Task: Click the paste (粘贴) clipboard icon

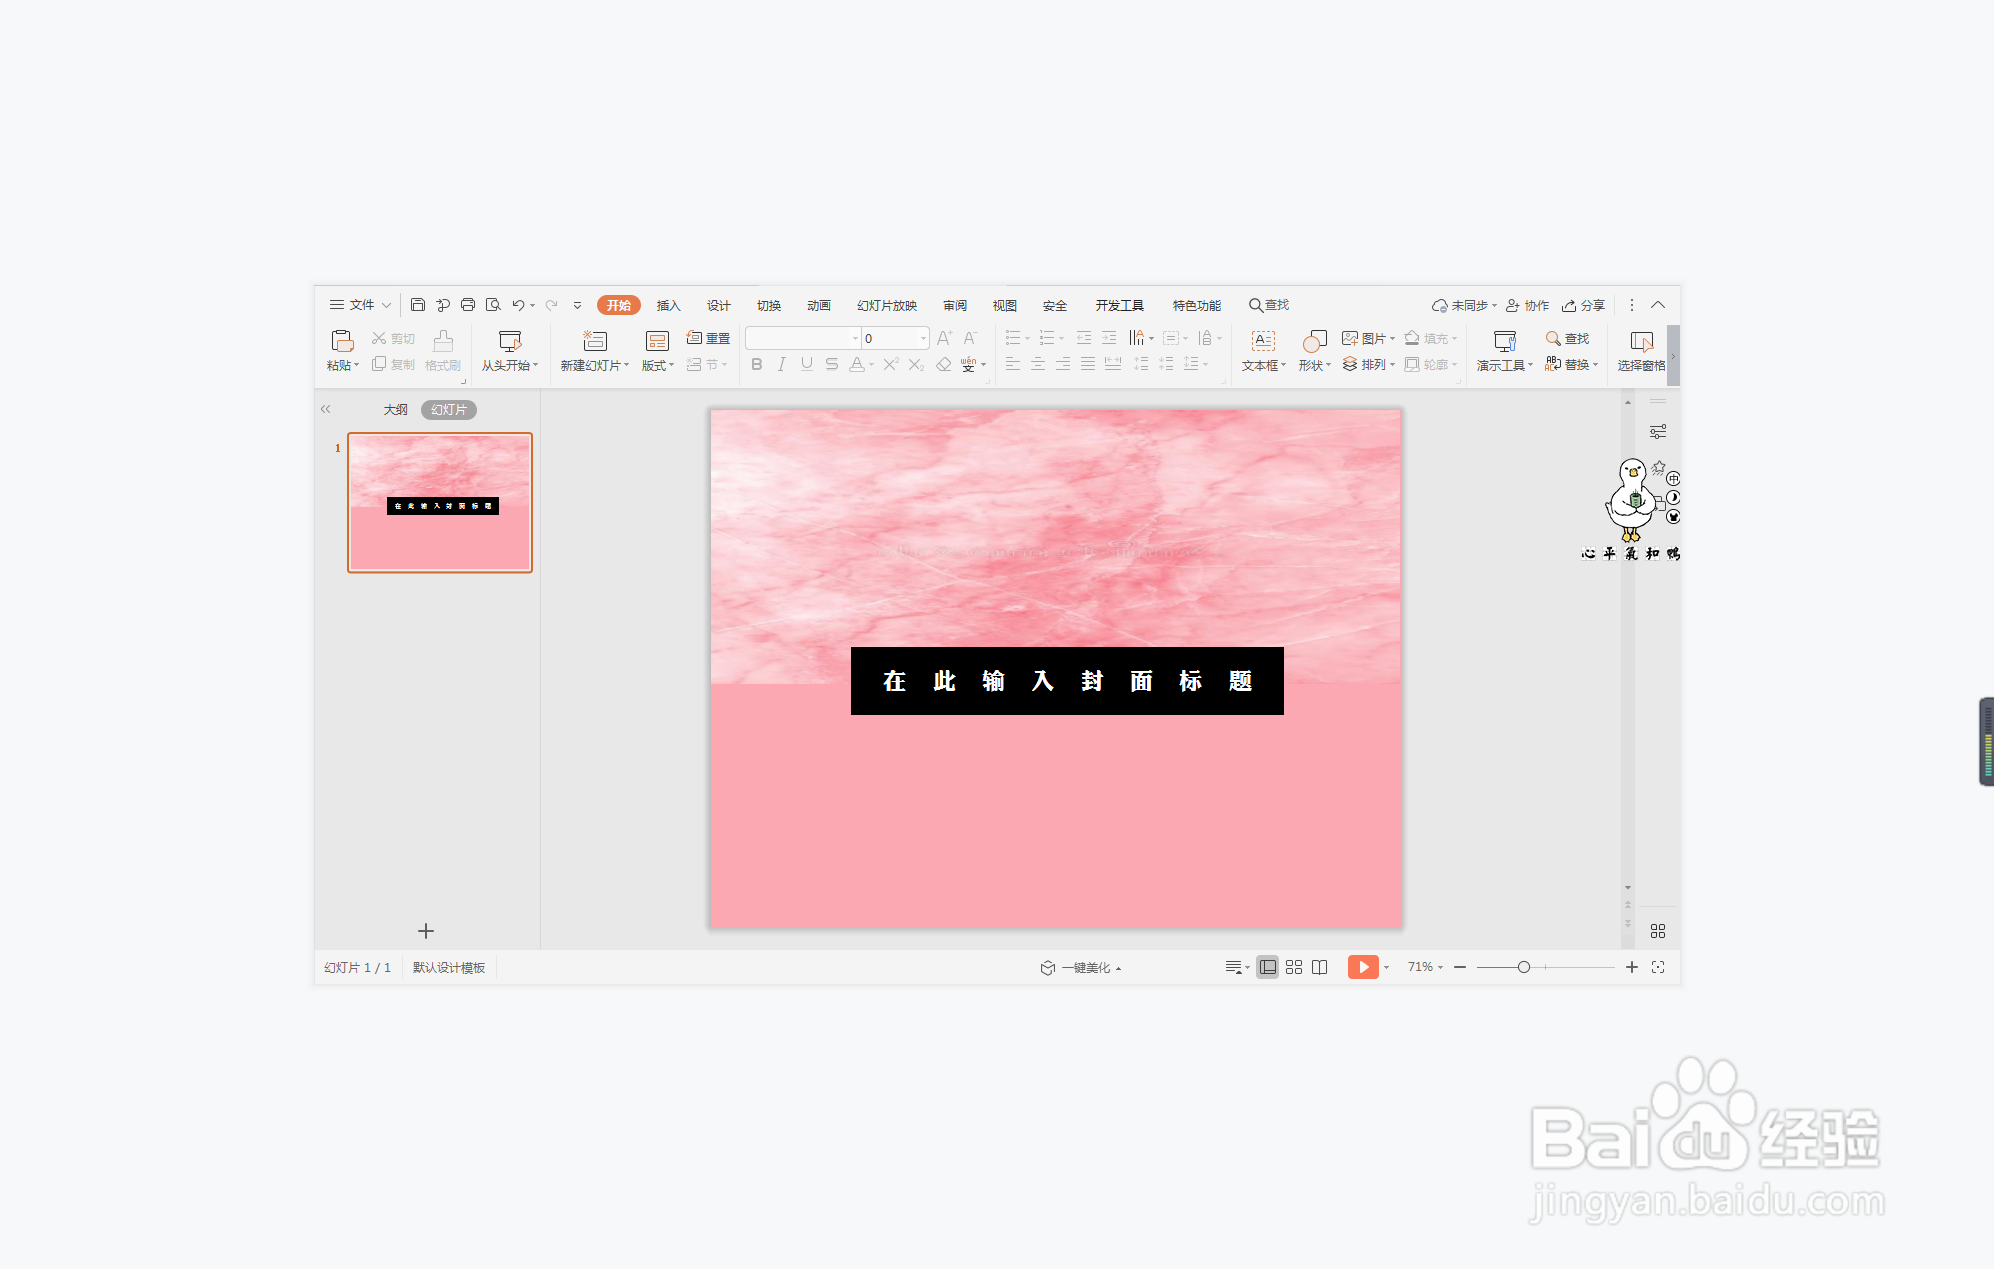Action: pyautogui.click(x=342, y=341)
